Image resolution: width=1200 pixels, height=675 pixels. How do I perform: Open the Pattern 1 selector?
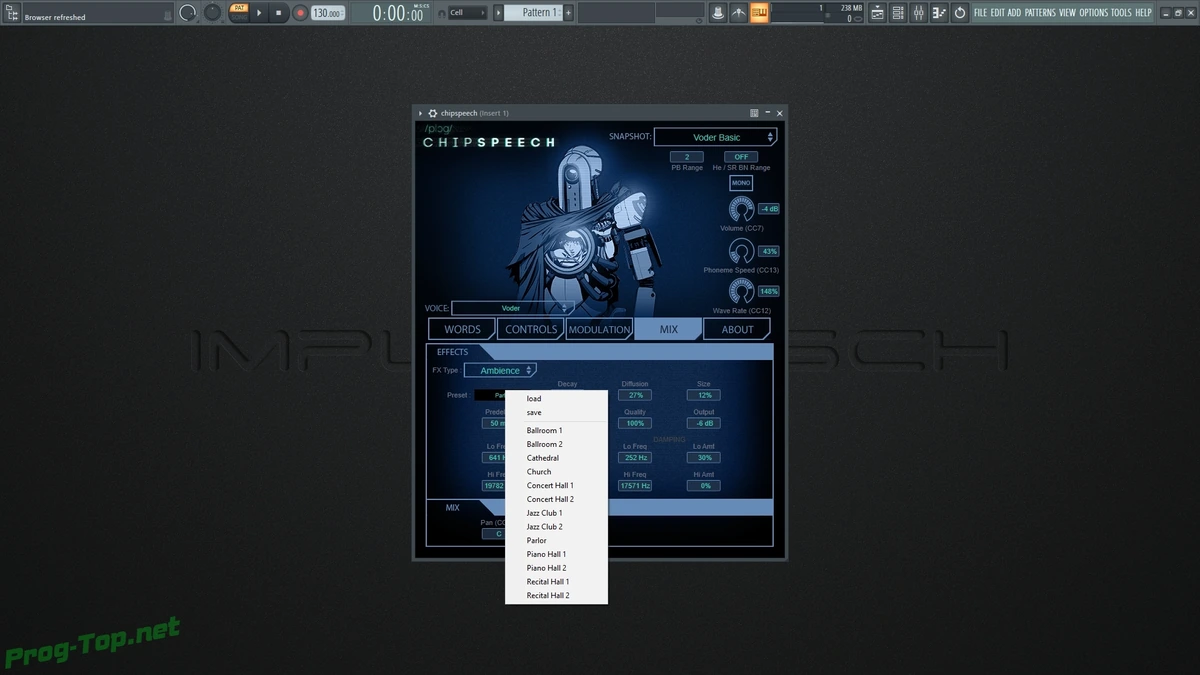click(x=533, y=13)
